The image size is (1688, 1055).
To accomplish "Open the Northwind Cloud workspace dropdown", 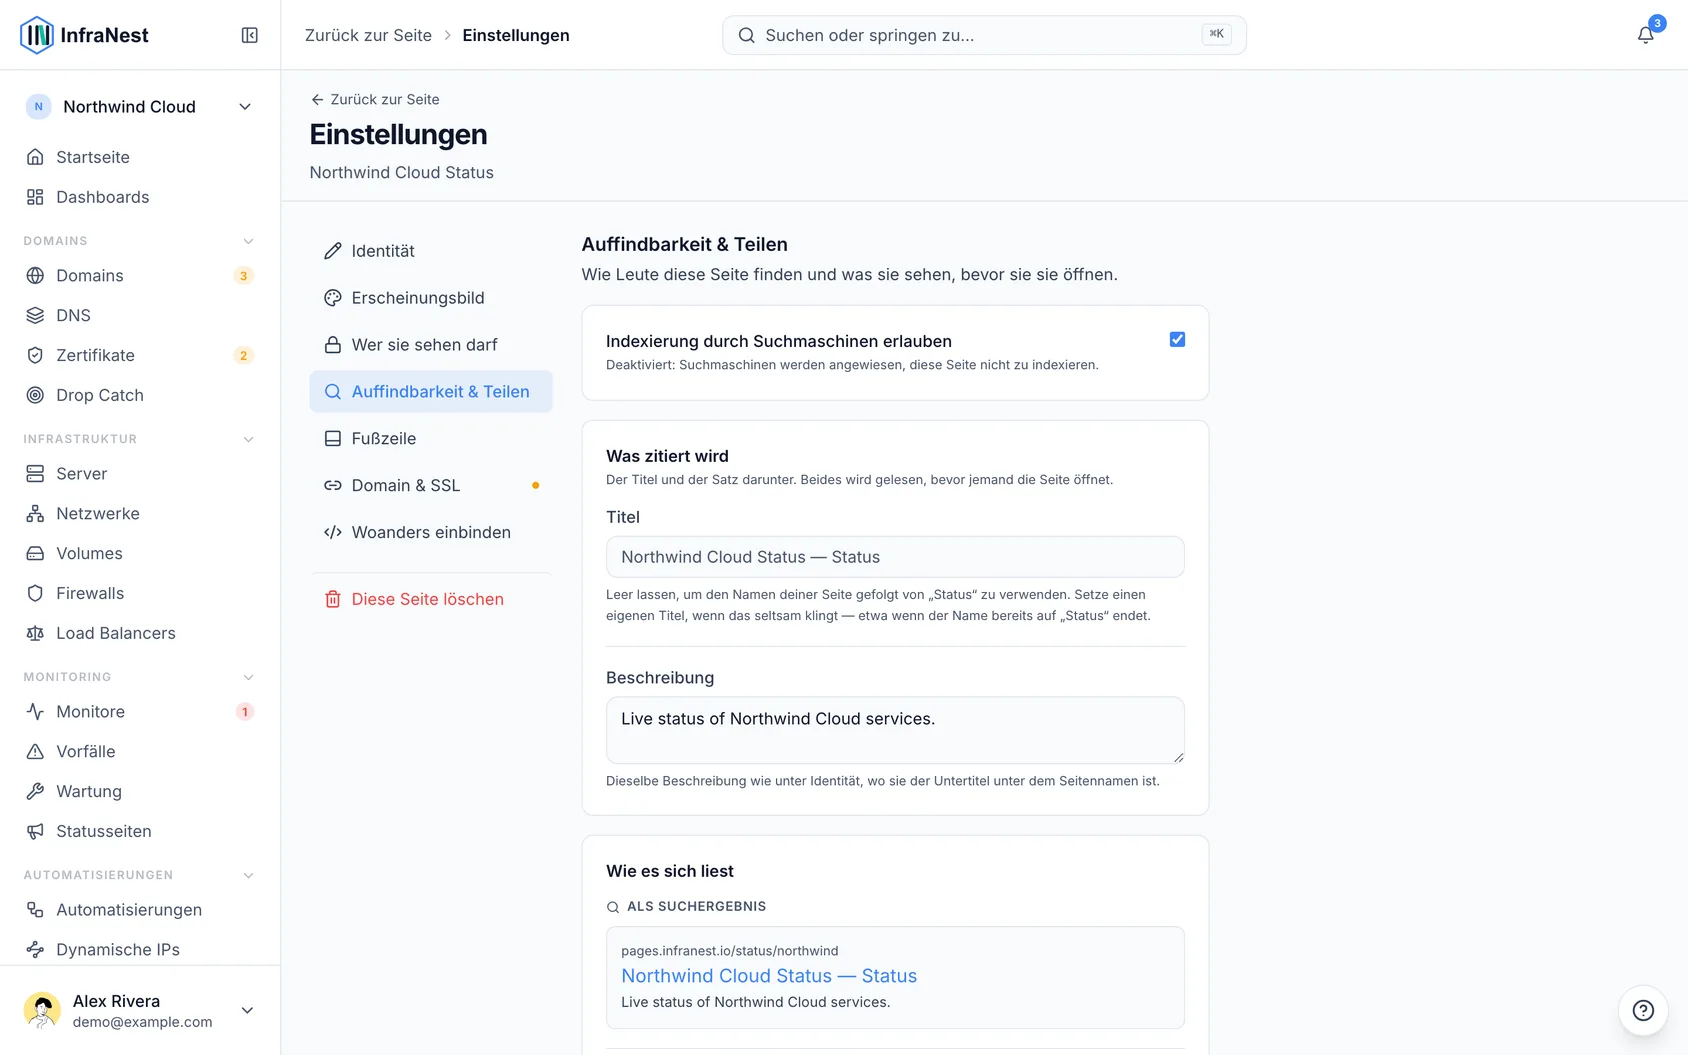I will point(140,107).
